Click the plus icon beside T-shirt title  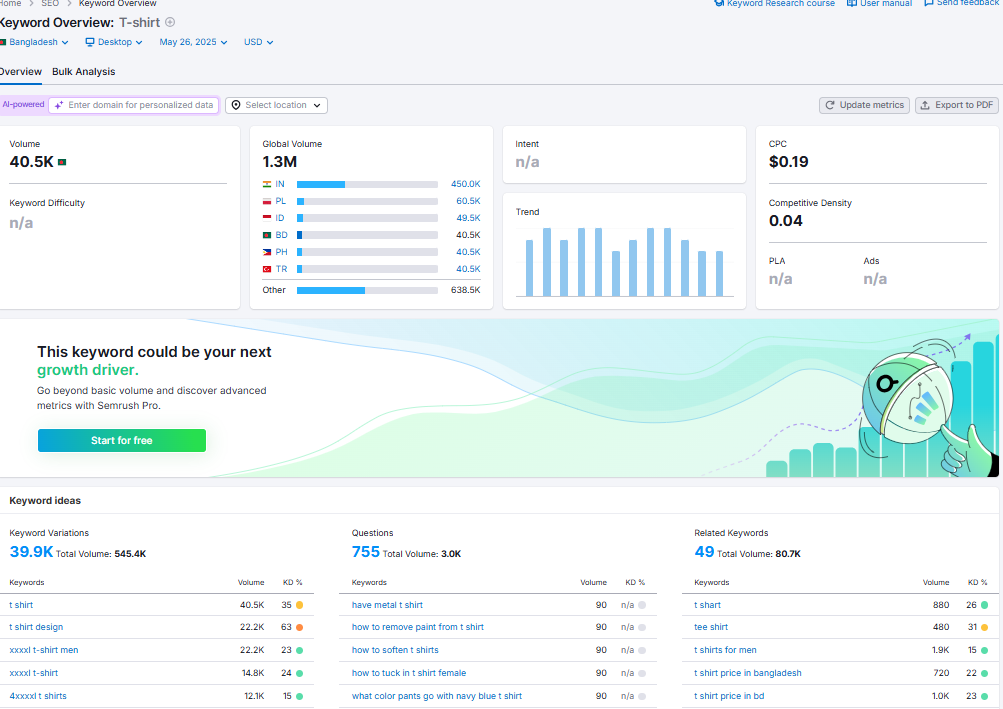170,22
